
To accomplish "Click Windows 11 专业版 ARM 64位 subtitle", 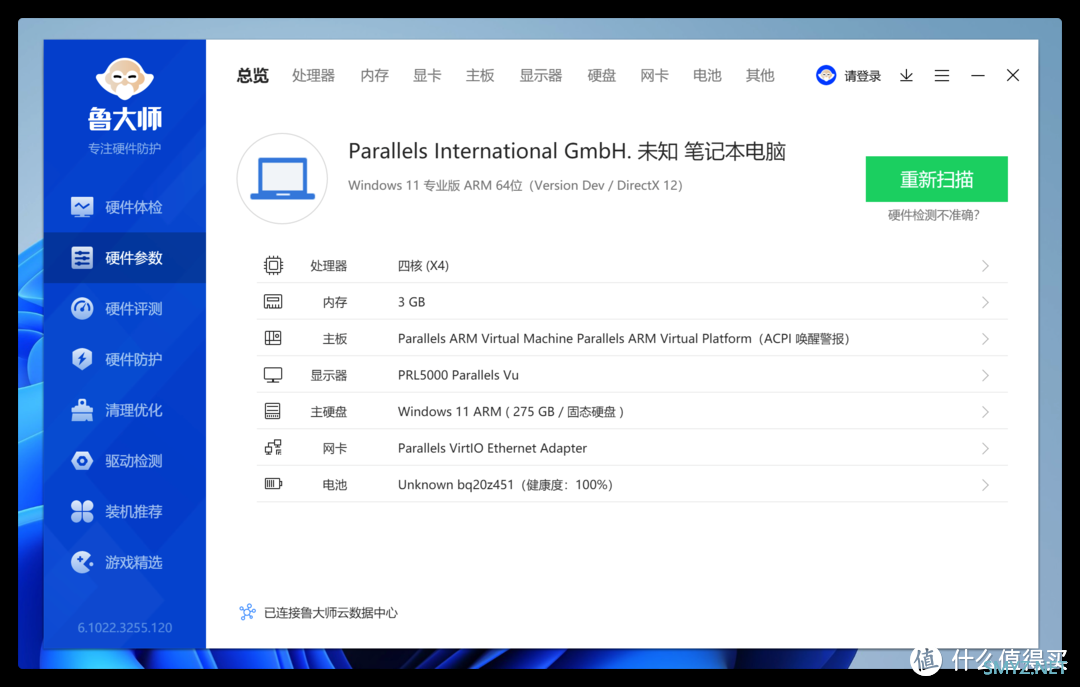I will (515, 185).
